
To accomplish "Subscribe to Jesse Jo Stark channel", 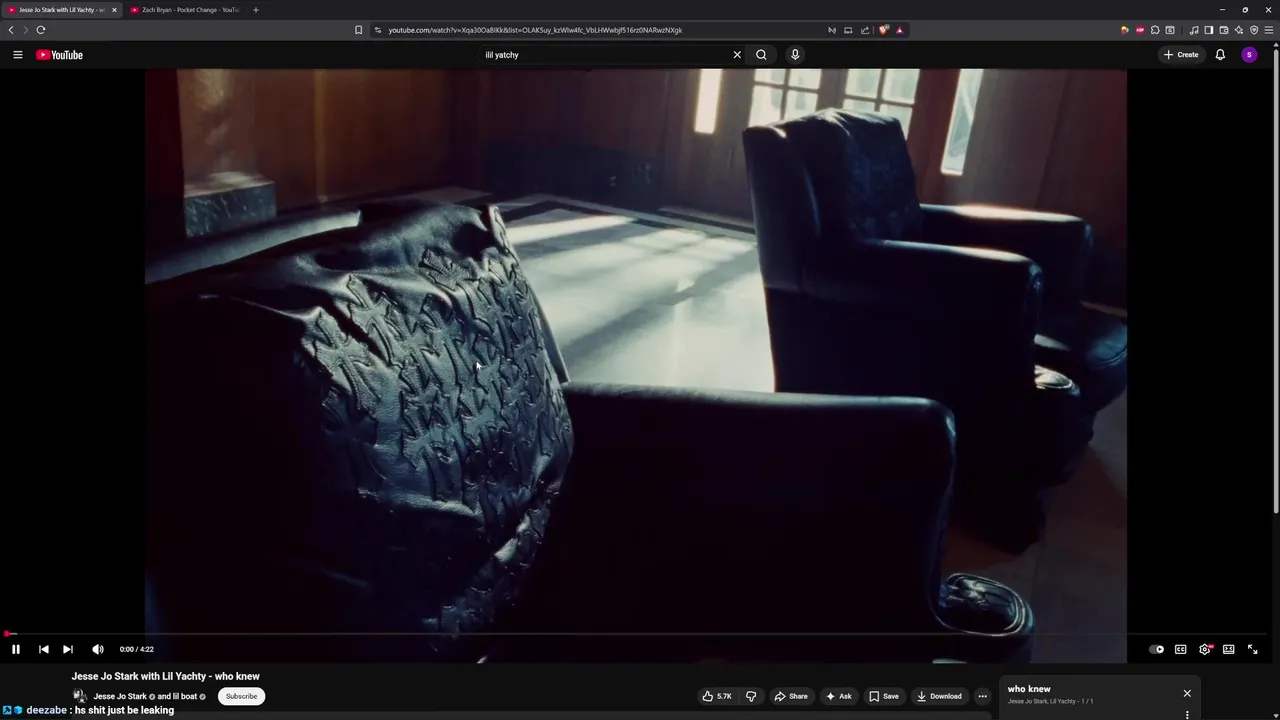I will 241,696.
